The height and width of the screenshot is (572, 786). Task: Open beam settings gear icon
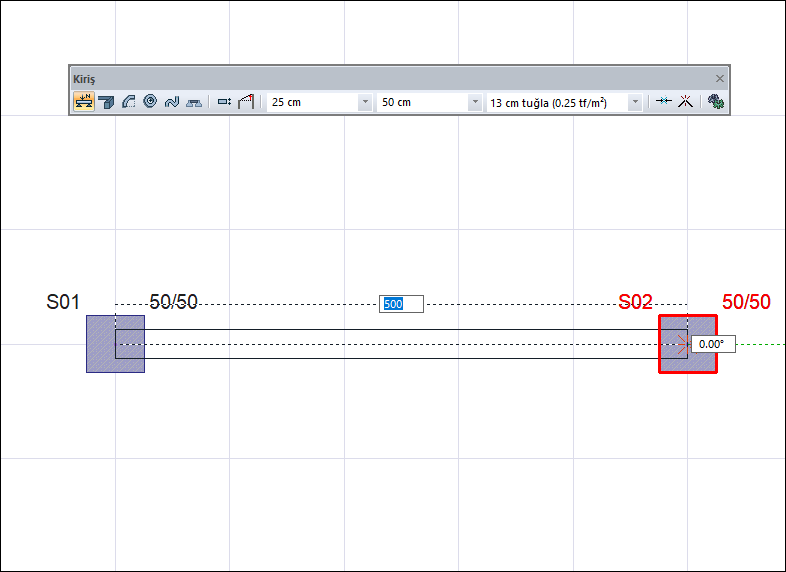pyautogui.click(x=716, y=102)
